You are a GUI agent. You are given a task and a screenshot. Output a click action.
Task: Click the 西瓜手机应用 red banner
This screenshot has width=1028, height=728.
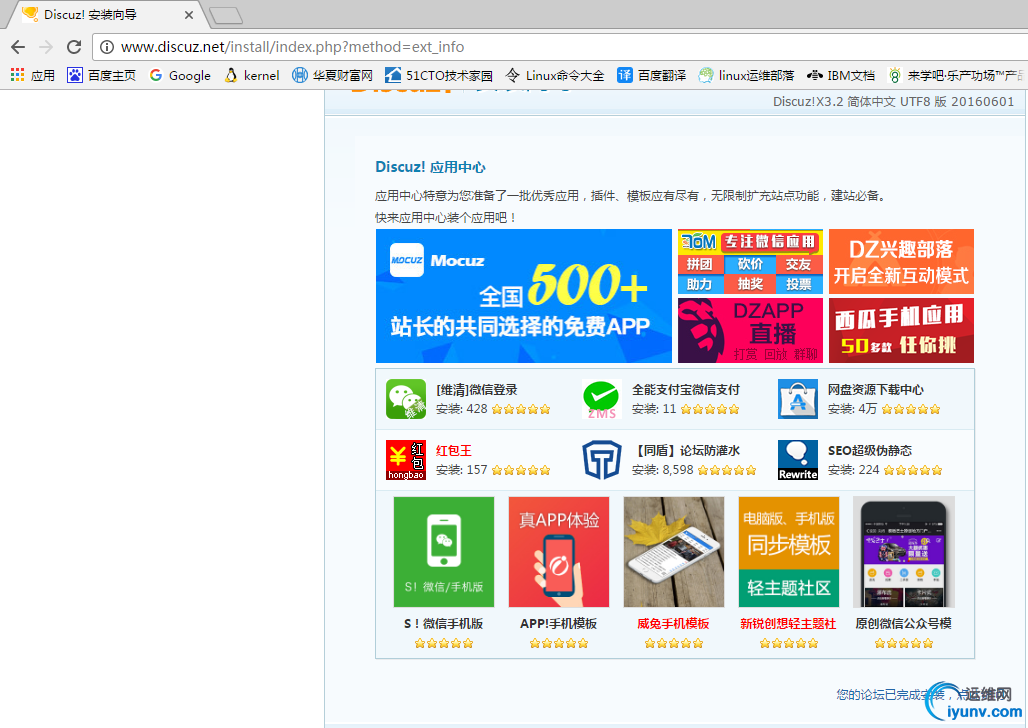[x=901, y=331]
